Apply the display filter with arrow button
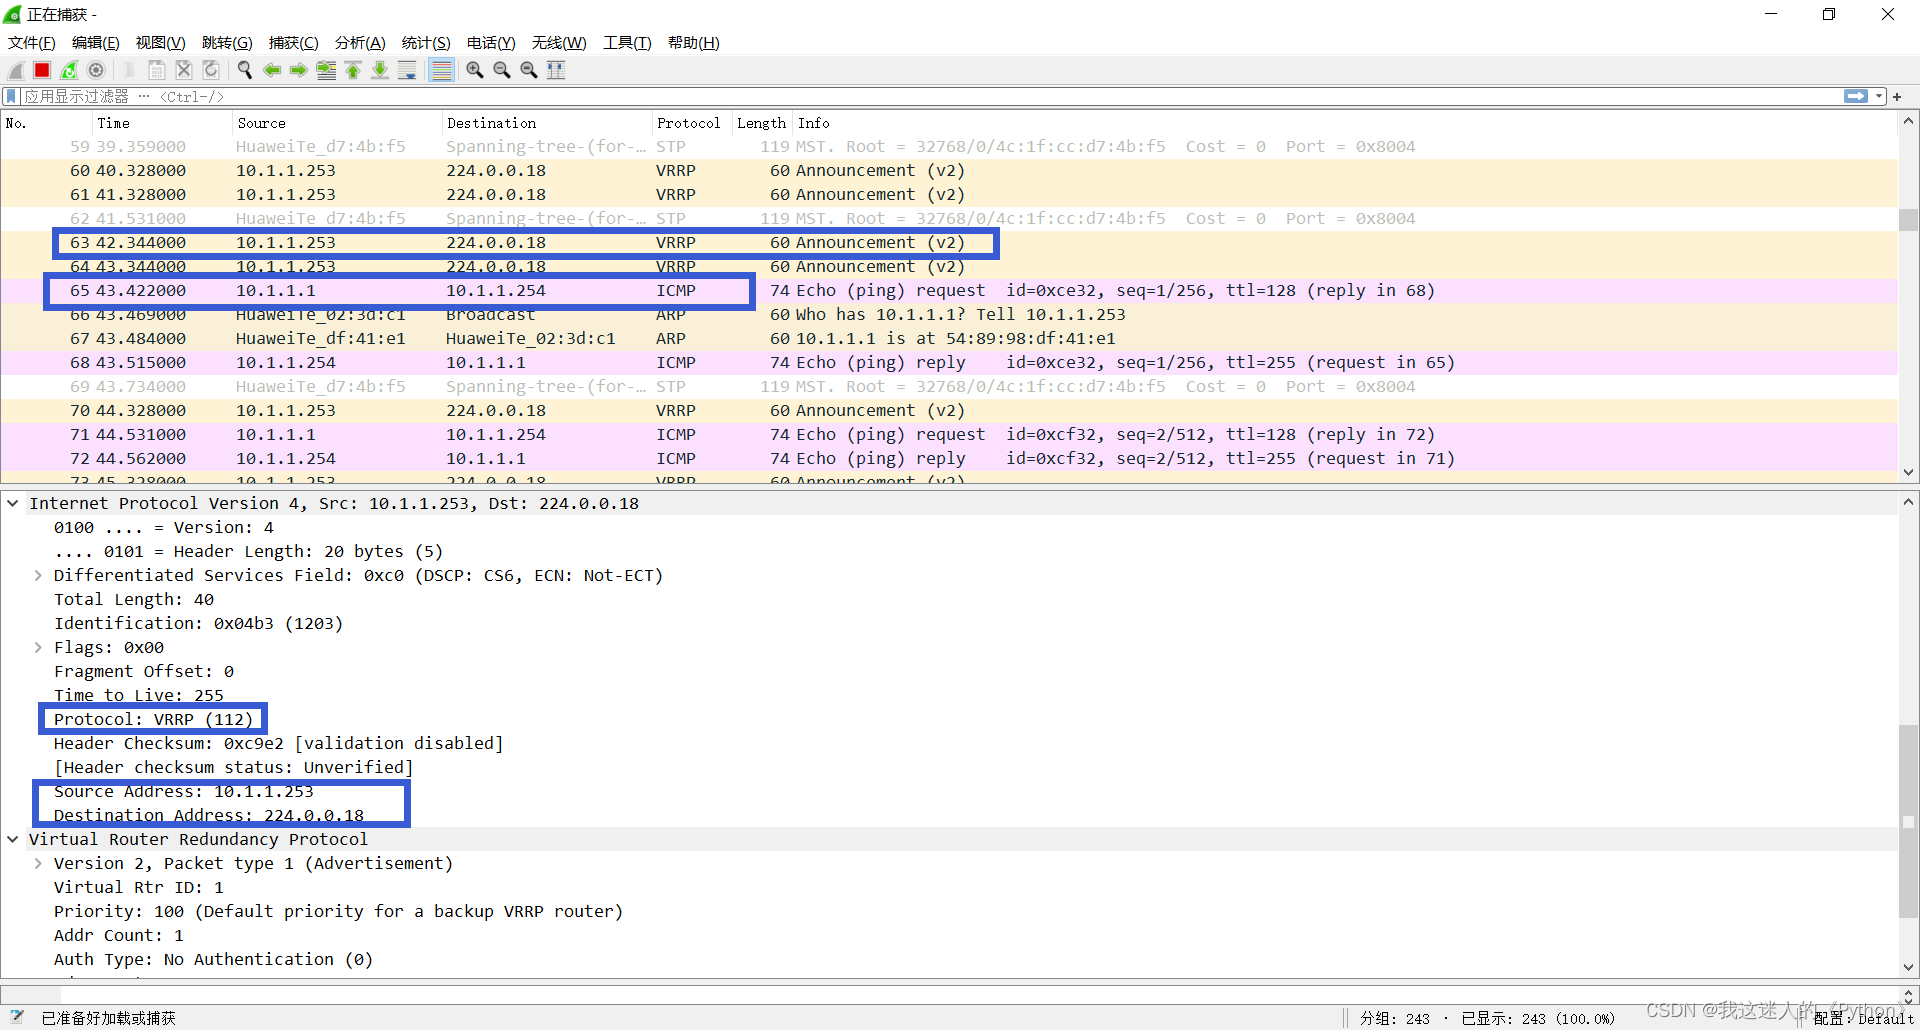The height and width of the screenshot is (1030, 1920). 1855,96
